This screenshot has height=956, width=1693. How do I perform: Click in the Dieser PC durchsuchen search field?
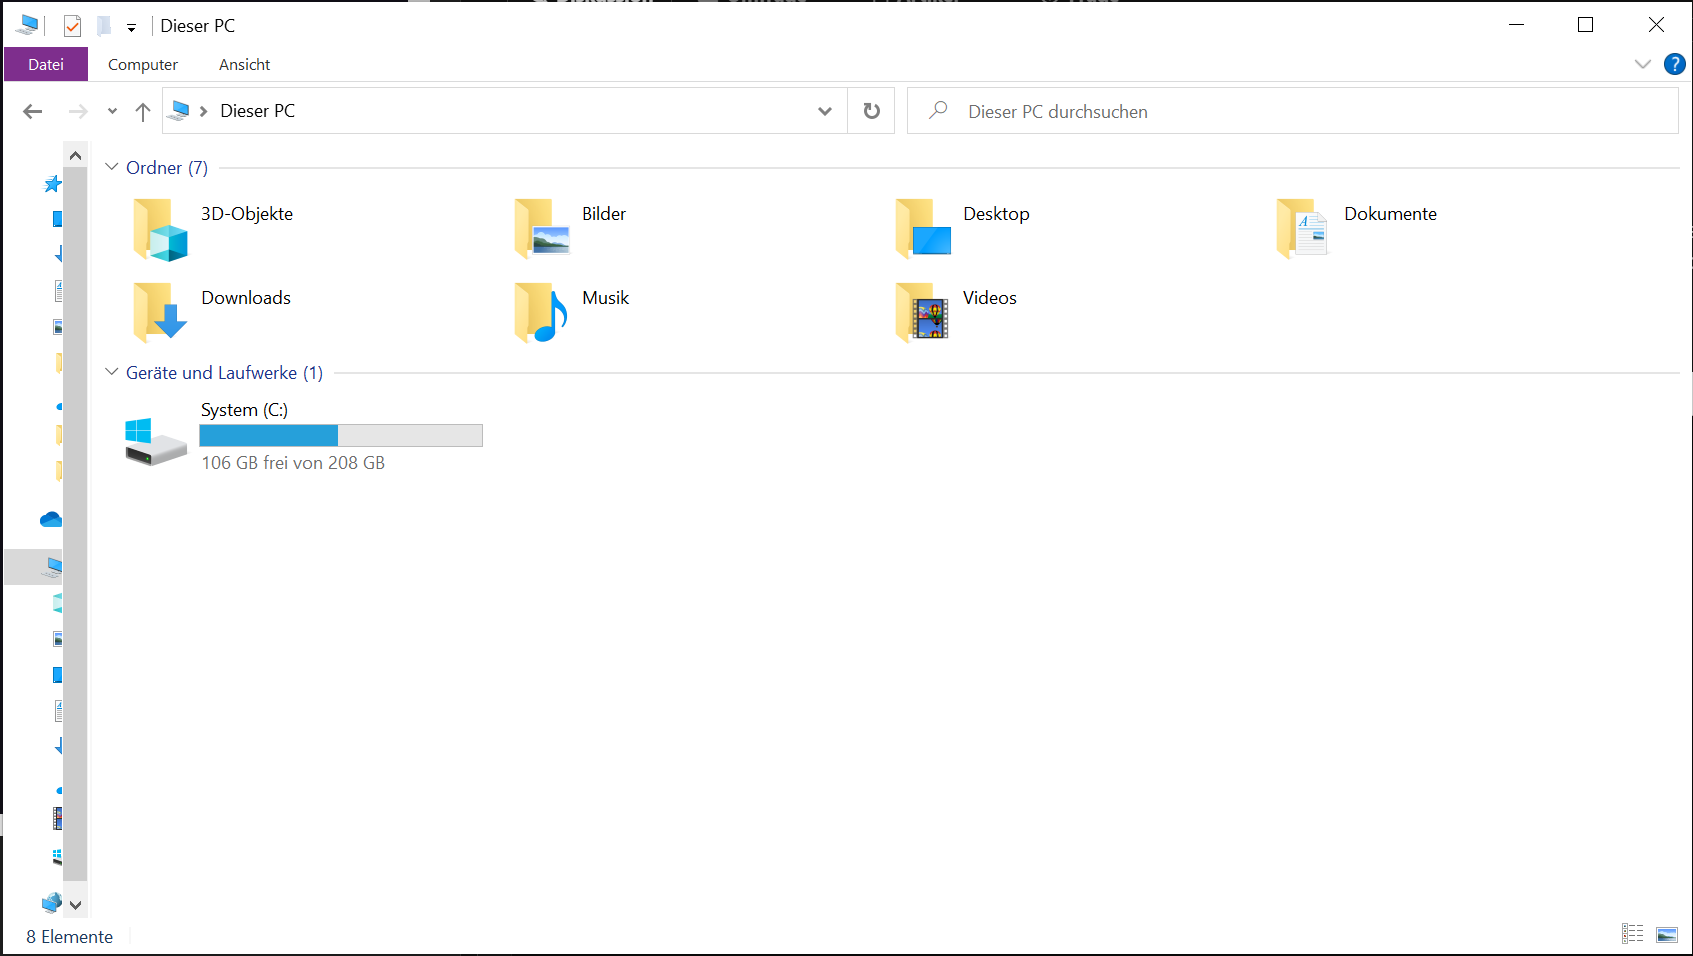pyautogui.click(x=1293, y=111)
